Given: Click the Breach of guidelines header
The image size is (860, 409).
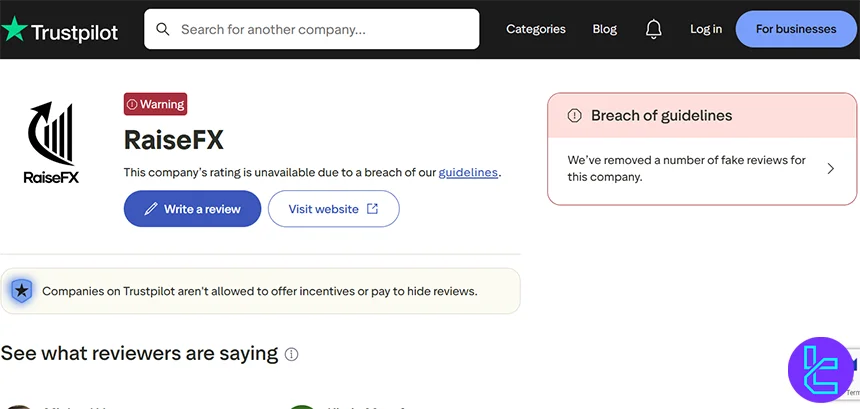Looking at the screenshot, I should click(662, 116).
